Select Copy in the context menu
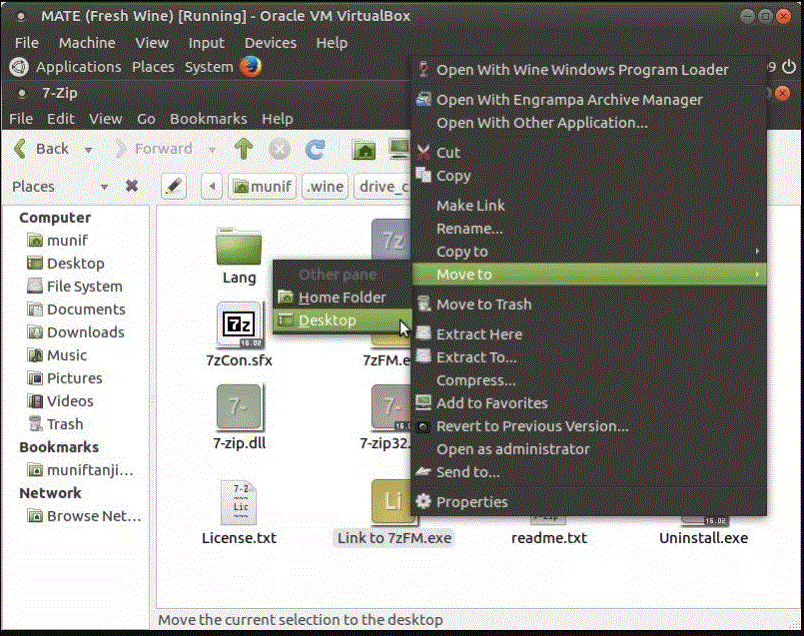The image size is (804, 636). tap(589, 175)
